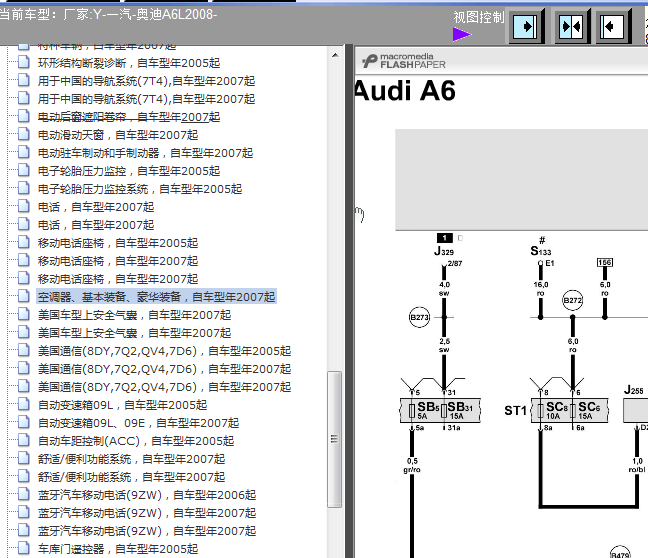
Task: Select 车库门遥控器,自车型年2005起
Action: pos(118,548)
